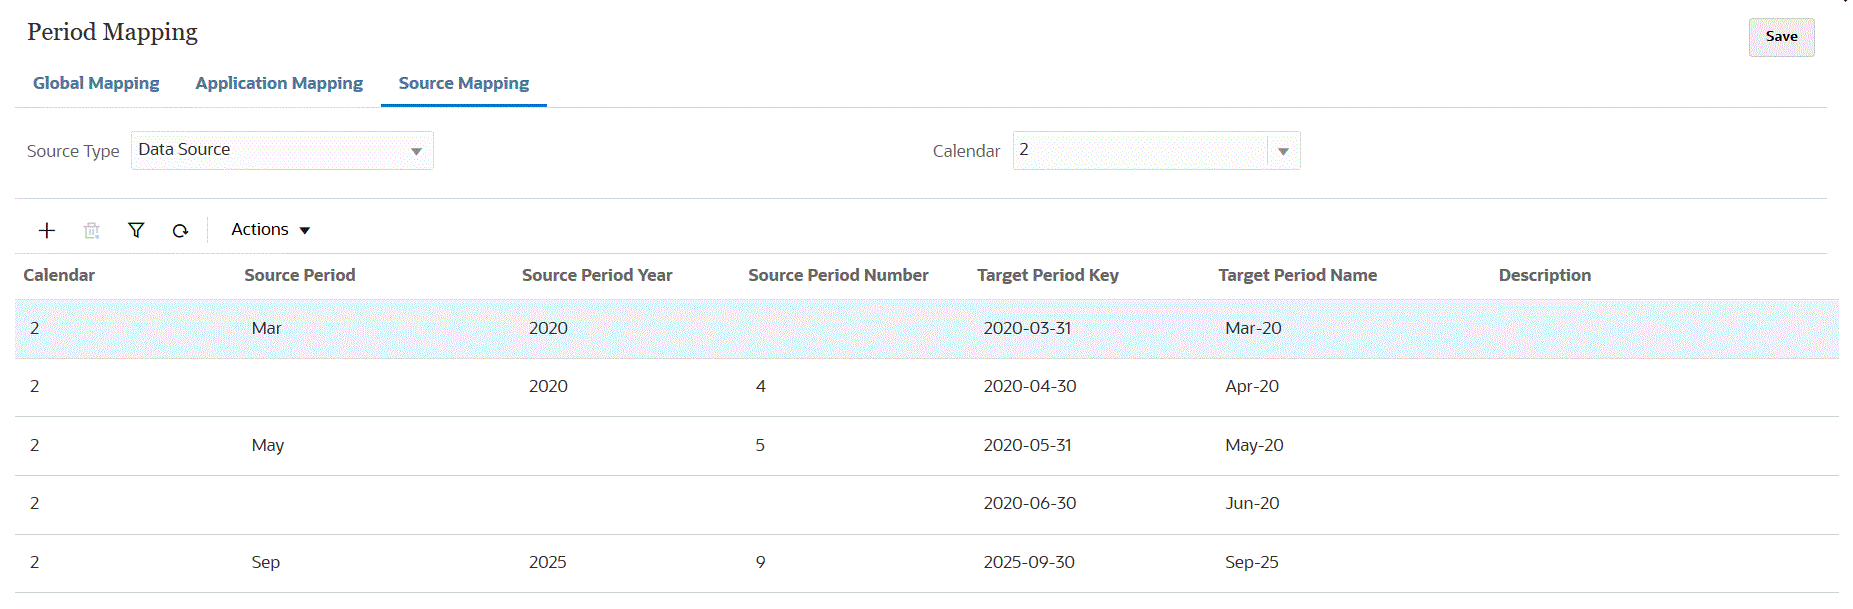Click the Description column header
This screenshot has height=609, width=1853.
[1545, 275]
